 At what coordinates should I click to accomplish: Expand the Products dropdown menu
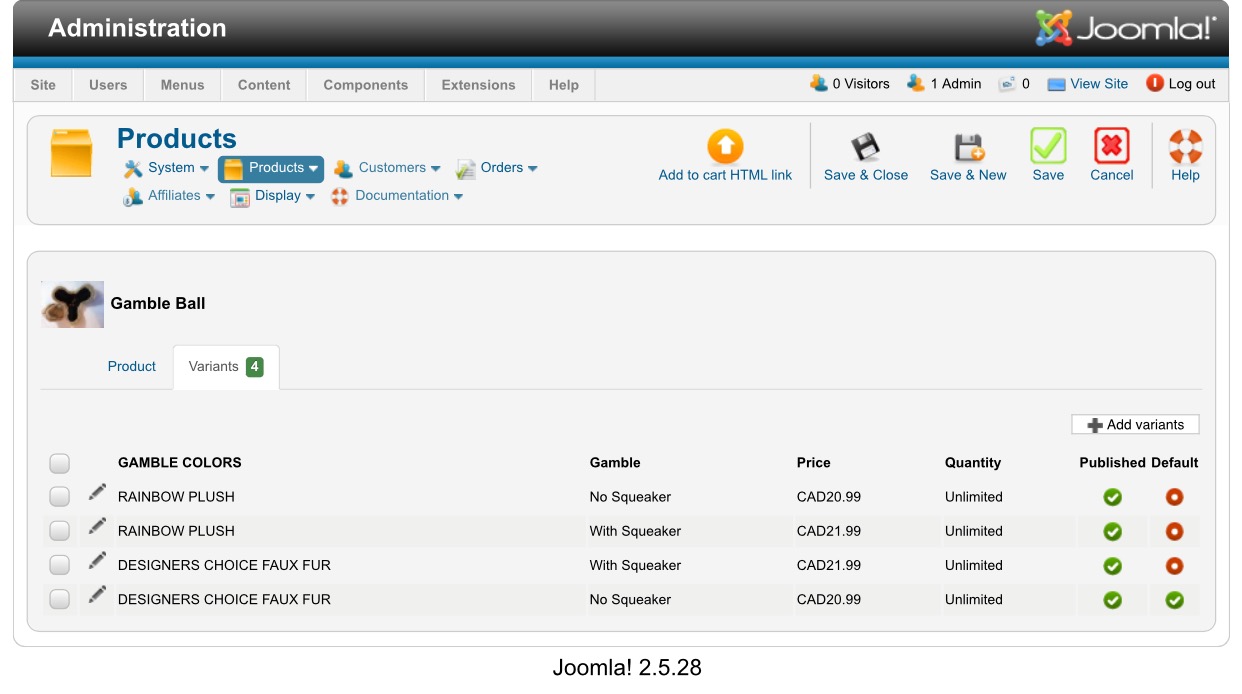click(x=271, y=168)
